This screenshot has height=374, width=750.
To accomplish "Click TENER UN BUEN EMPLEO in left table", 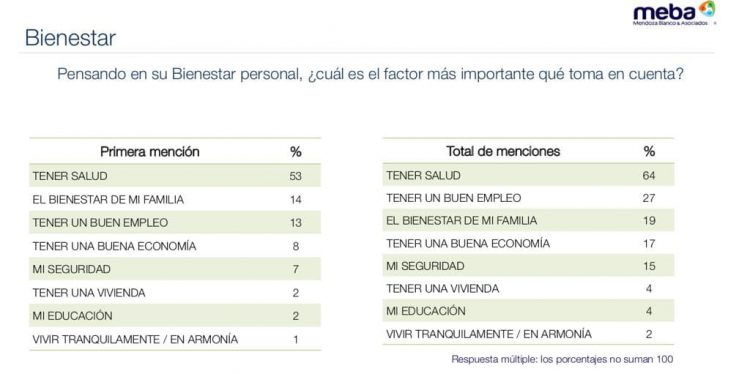I will tap(100, 223).
